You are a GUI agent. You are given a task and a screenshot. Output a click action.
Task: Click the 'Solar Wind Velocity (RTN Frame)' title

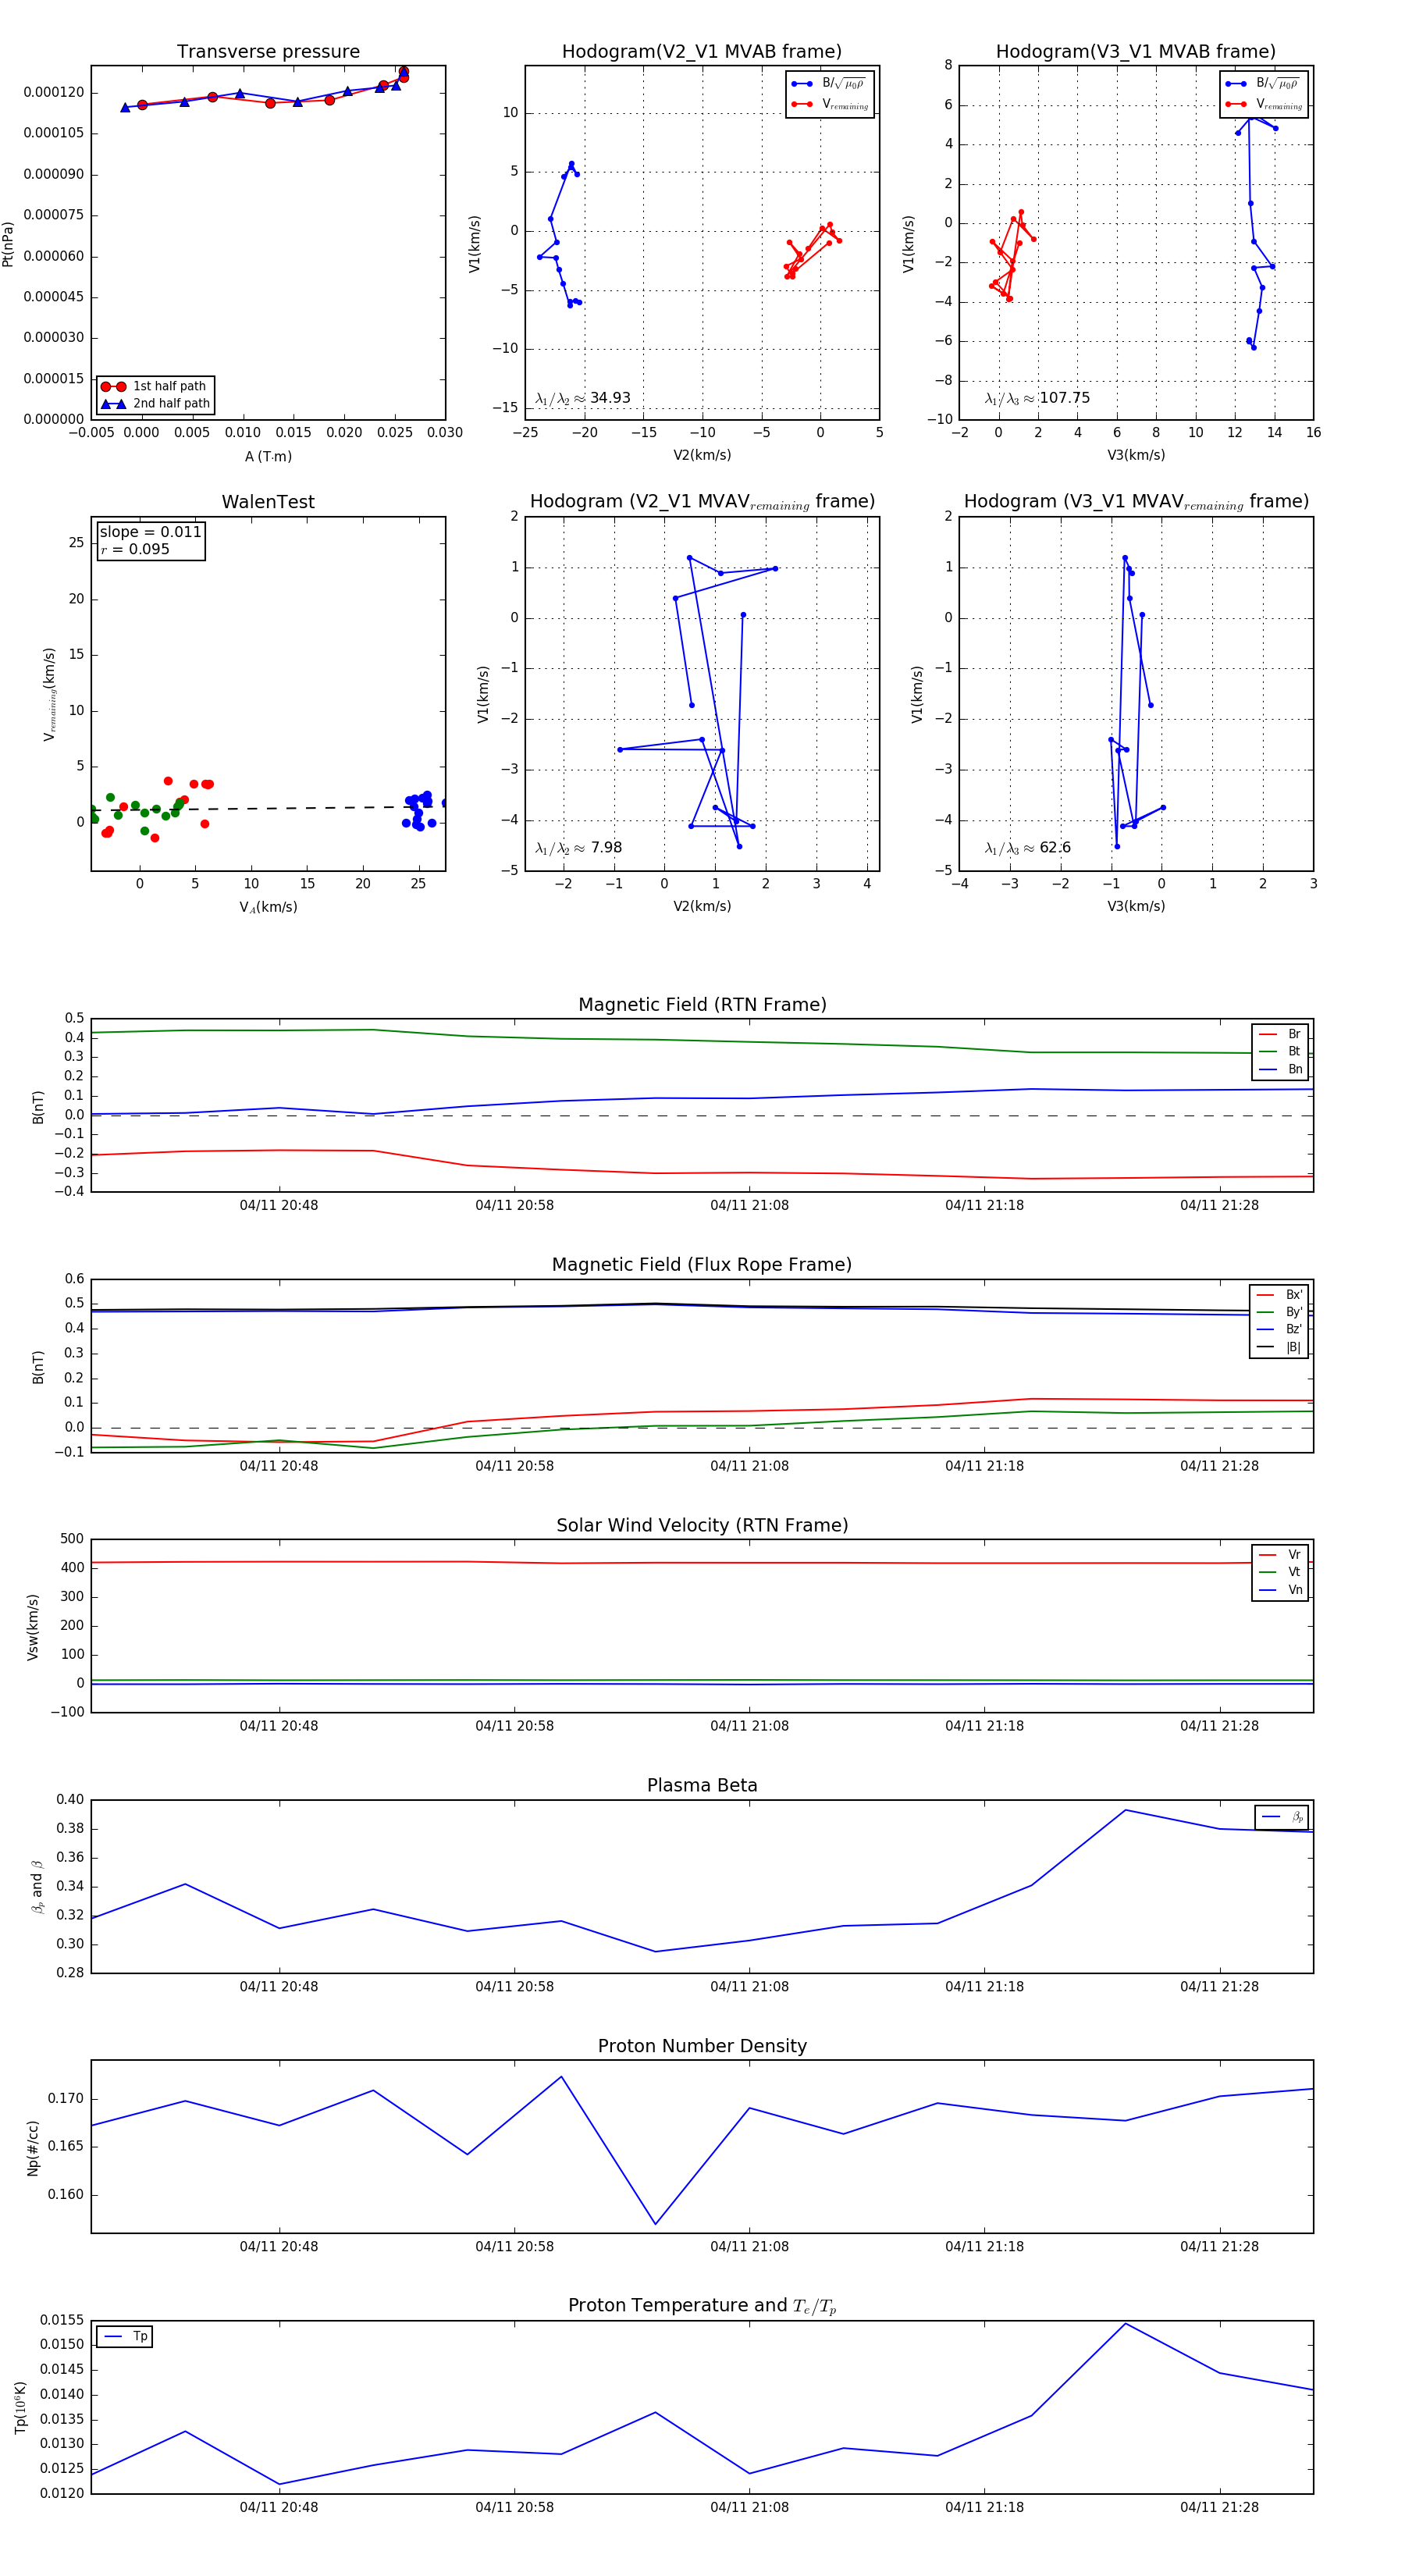(702, 1525)
